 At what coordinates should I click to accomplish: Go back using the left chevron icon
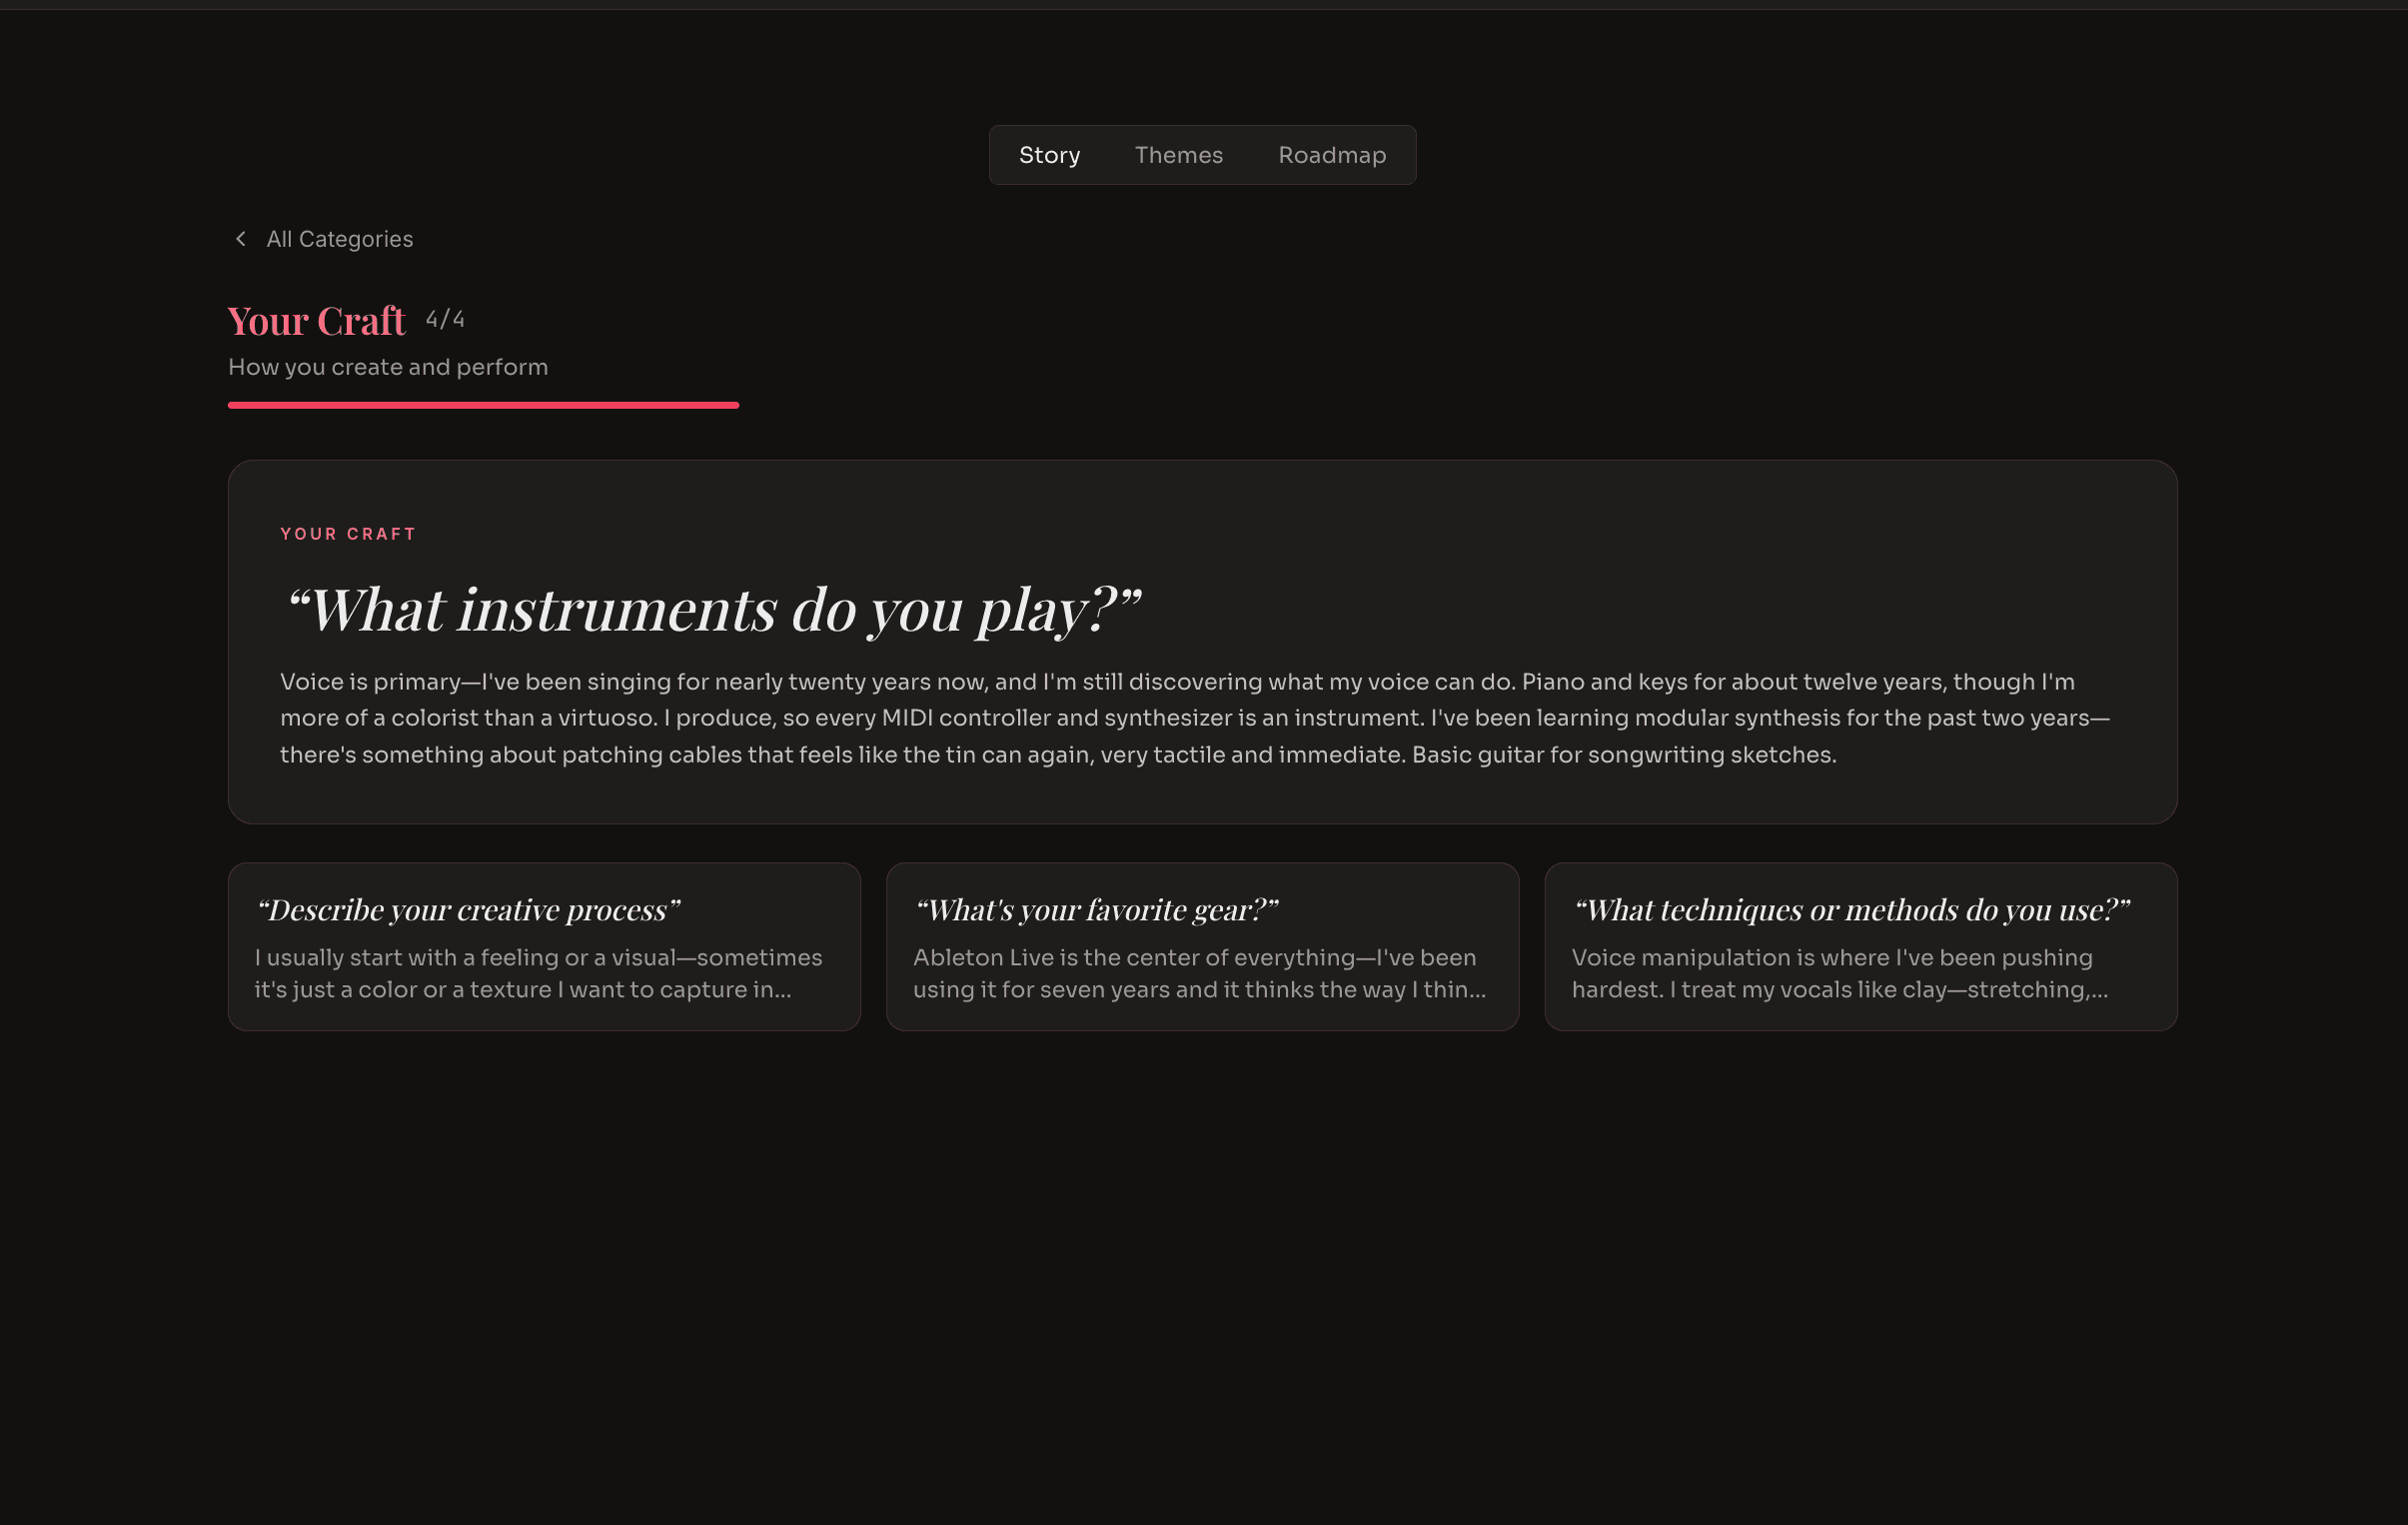[240, 238]
